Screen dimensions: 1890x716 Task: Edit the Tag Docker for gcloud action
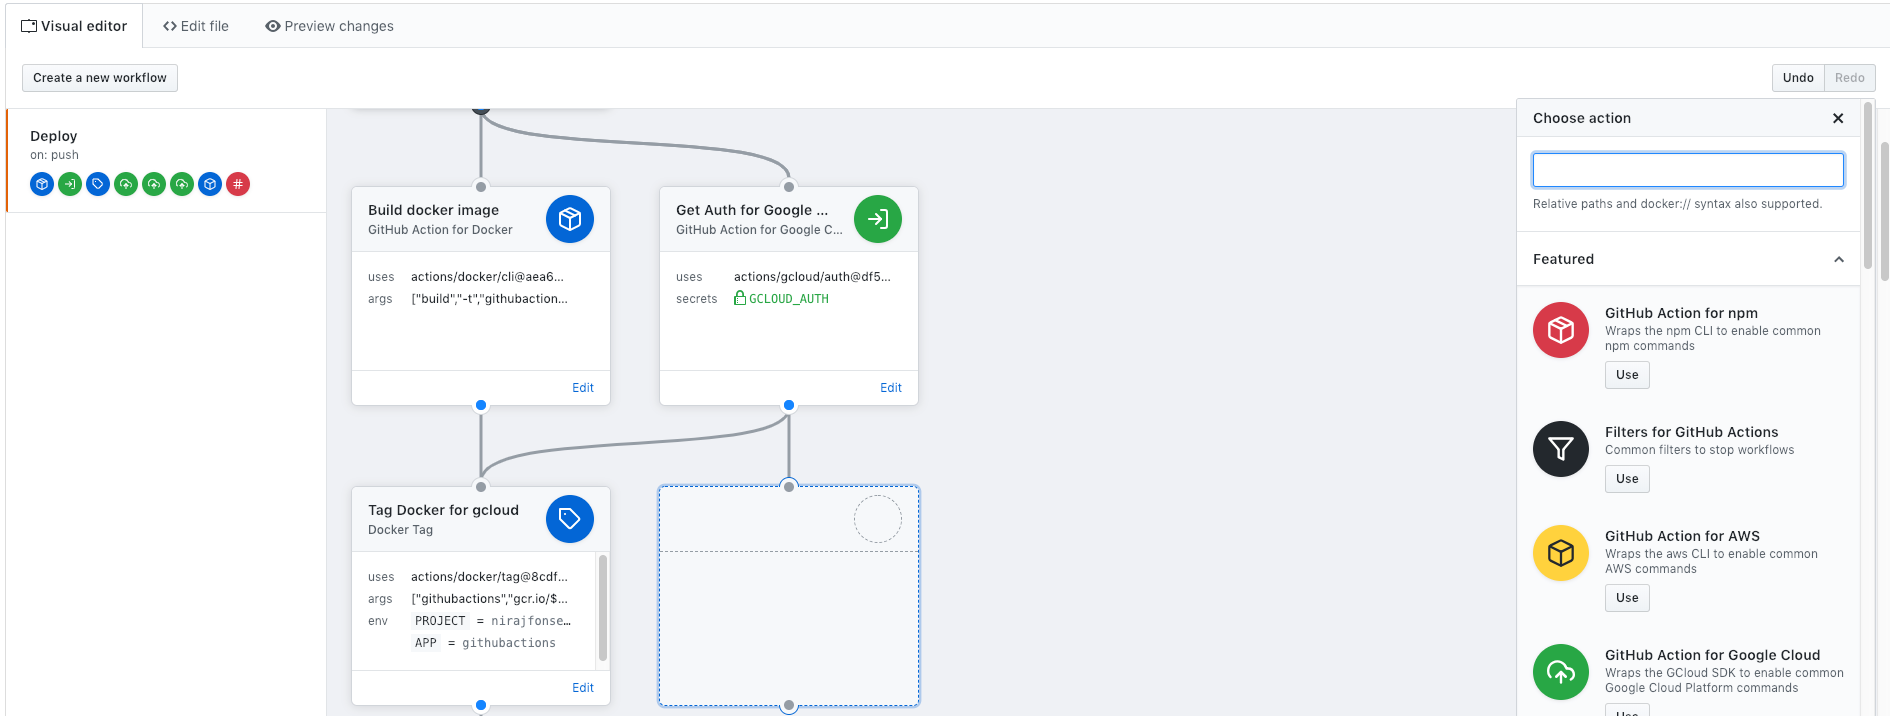click(x=583, y=688)
